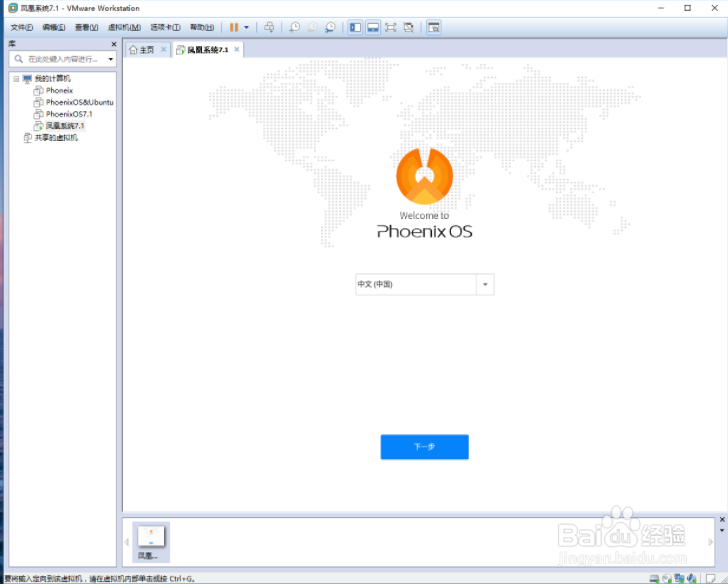Viewport: 728px width, 584px height.
Task: Click sound card status icon
Action: (x=692, y=578)
